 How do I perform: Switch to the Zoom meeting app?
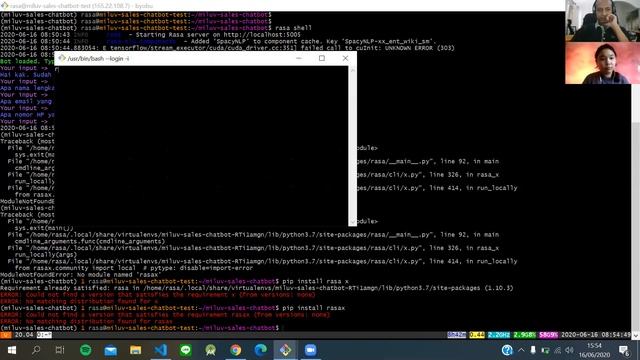tap(310, 350)
